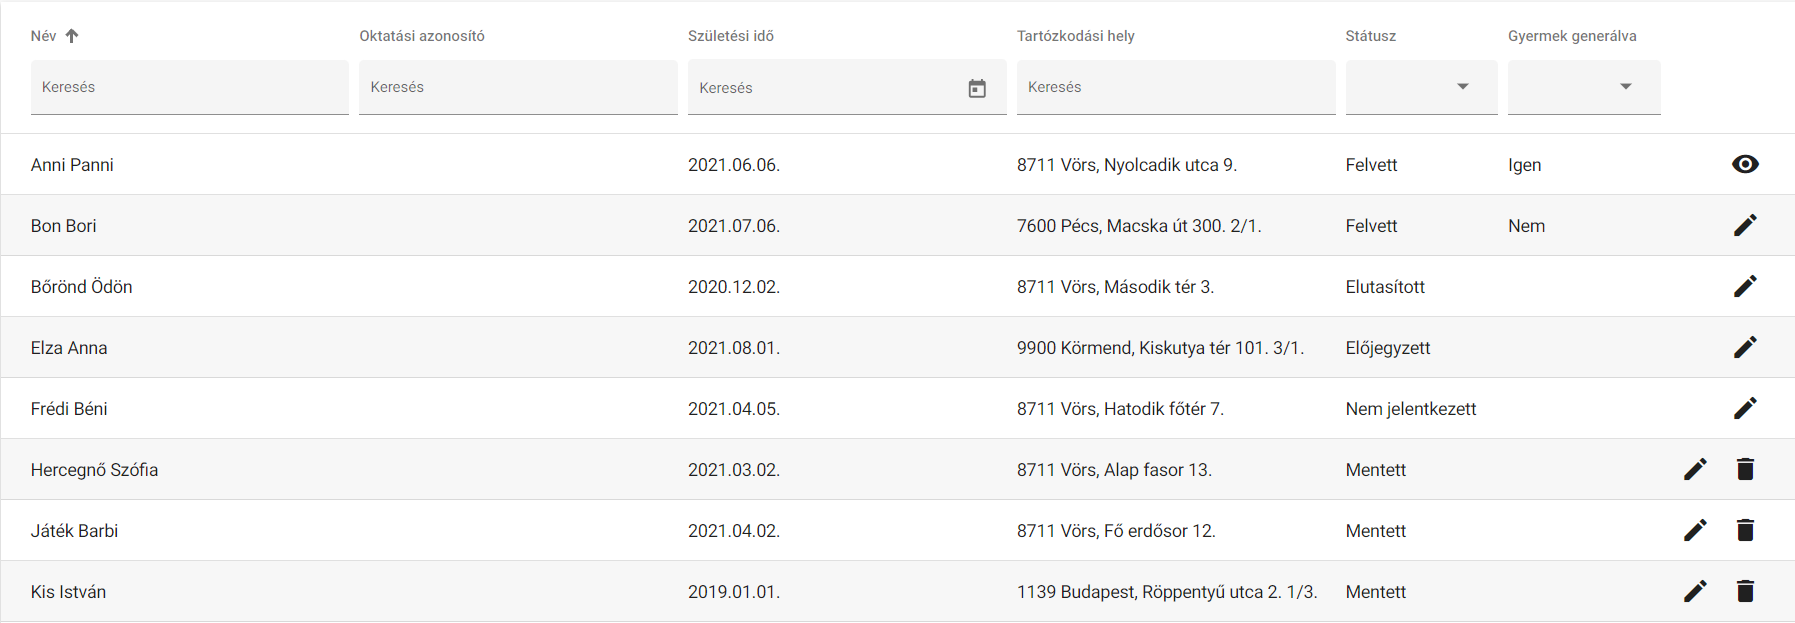Edit the Játék Barbi row
Viewport: 1795px width, 623px height.
1695,530
